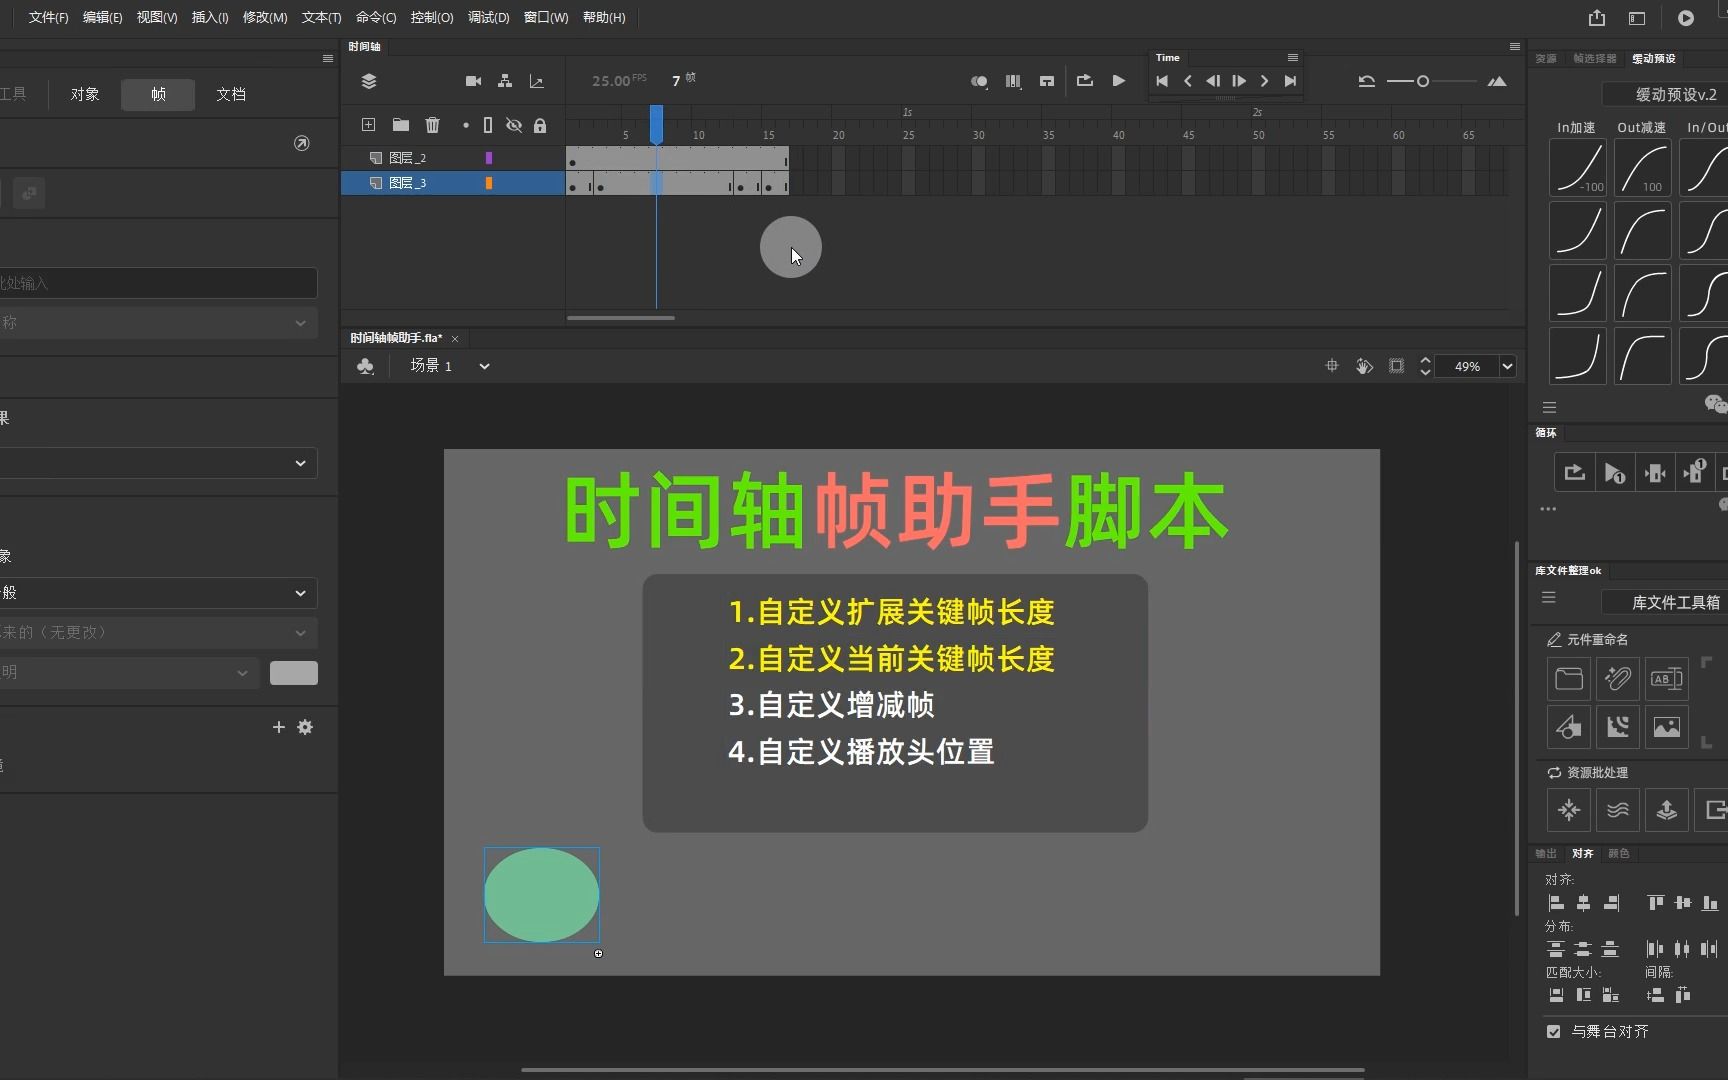1728x1080 pixels.
Task: Toggle highlight layers dot in timeline header
Action: click(x=466, y=125)
